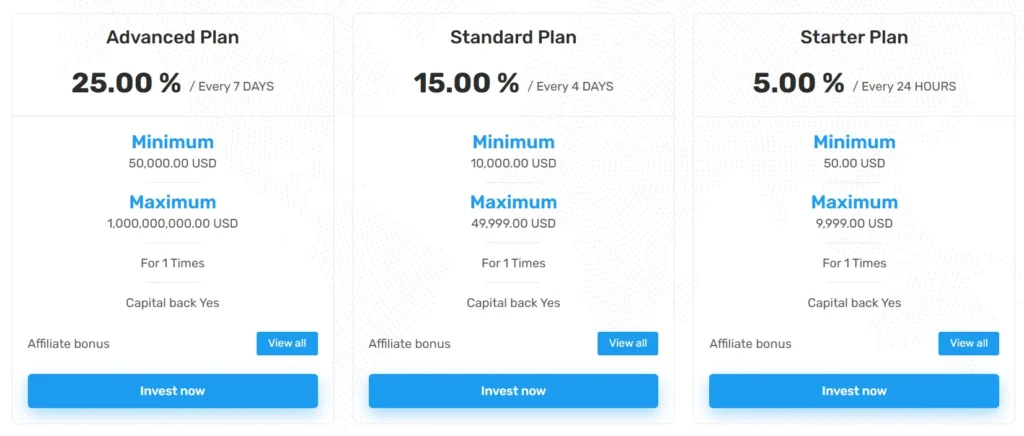Click the Minimum label in the Starter Plan
This screenshot has height=436, width=1024.
click(x=854, y=142)
